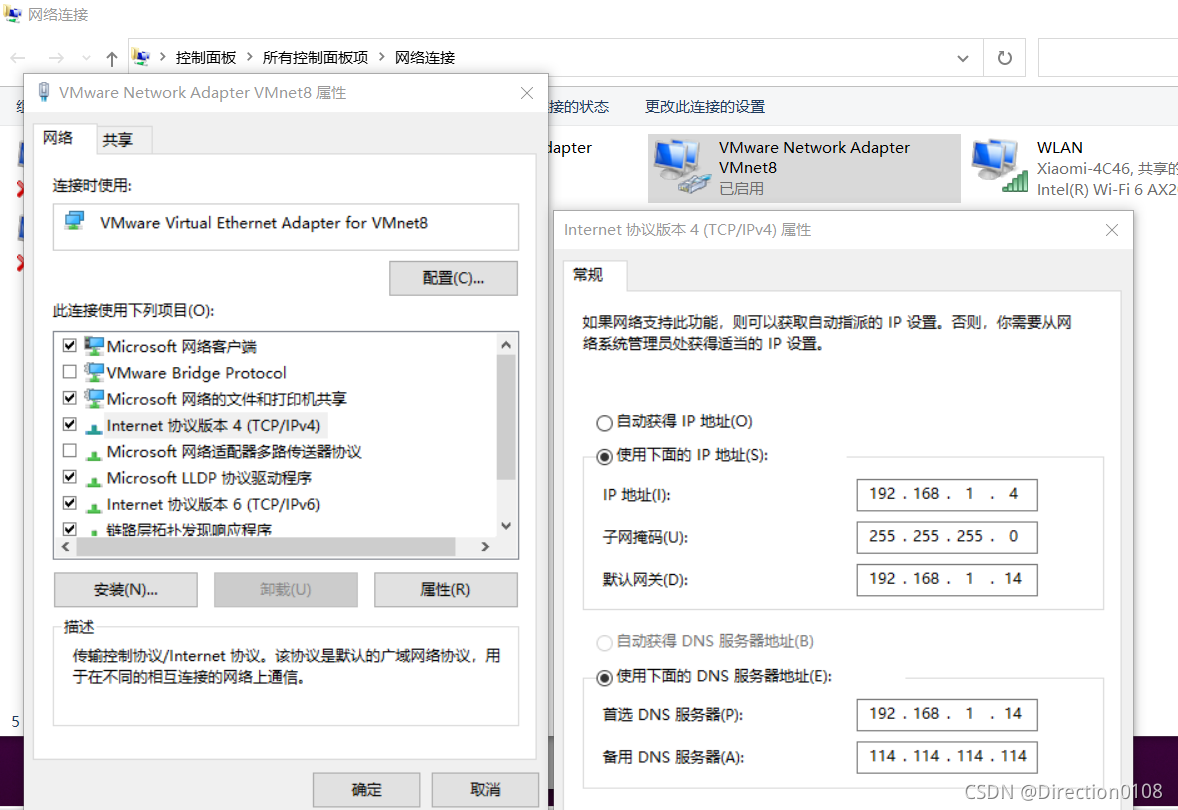Click the 网络连接 window title icon
The height and width of the screenshot is (810, 1178).
tap(13, 14)
